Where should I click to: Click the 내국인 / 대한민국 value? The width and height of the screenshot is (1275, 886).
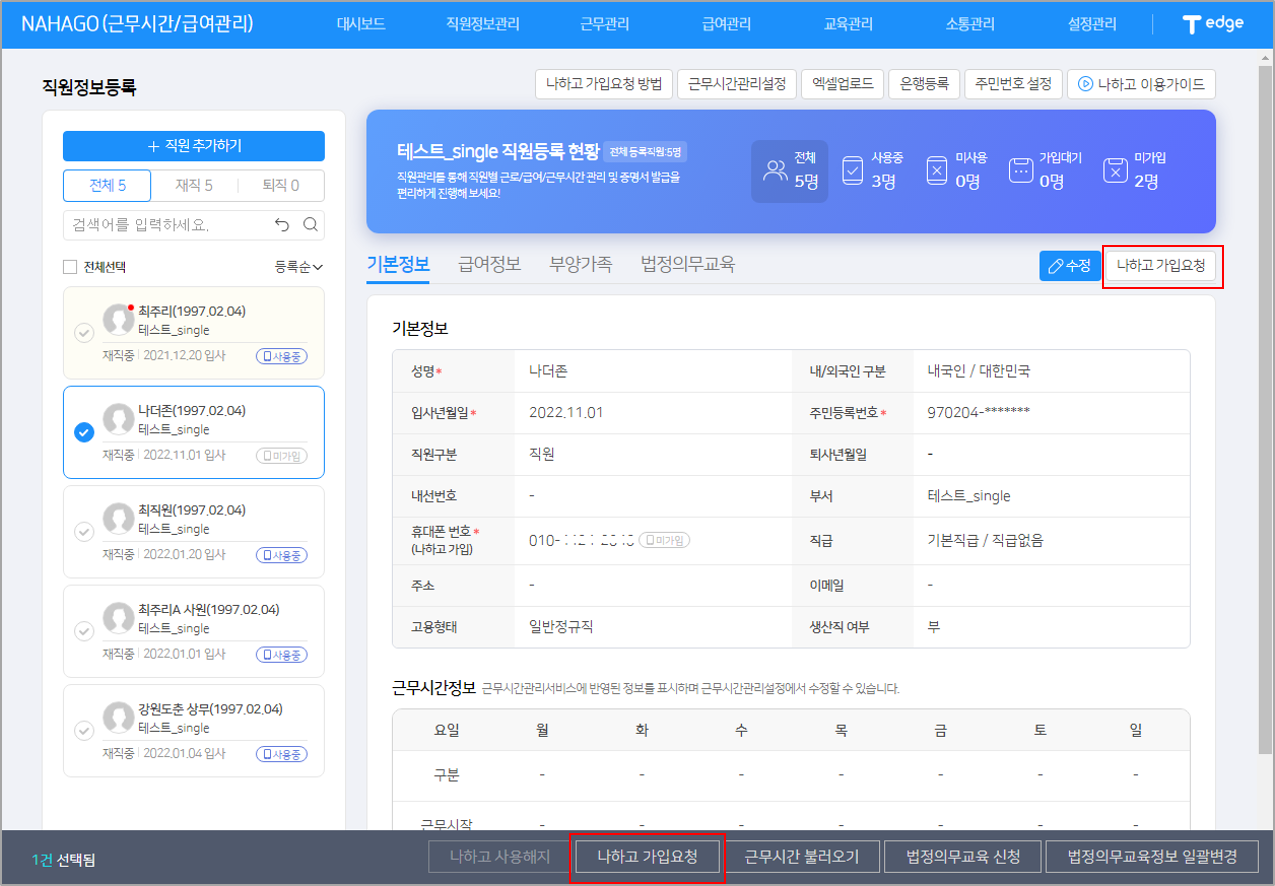(979, 370)
